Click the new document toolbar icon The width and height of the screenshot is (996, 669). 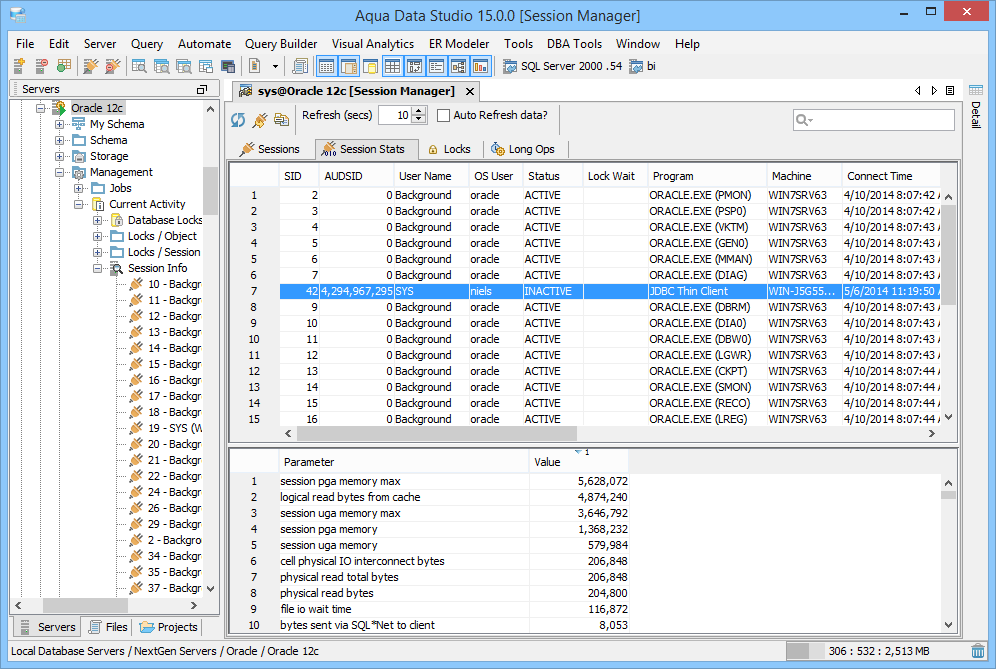255,65
